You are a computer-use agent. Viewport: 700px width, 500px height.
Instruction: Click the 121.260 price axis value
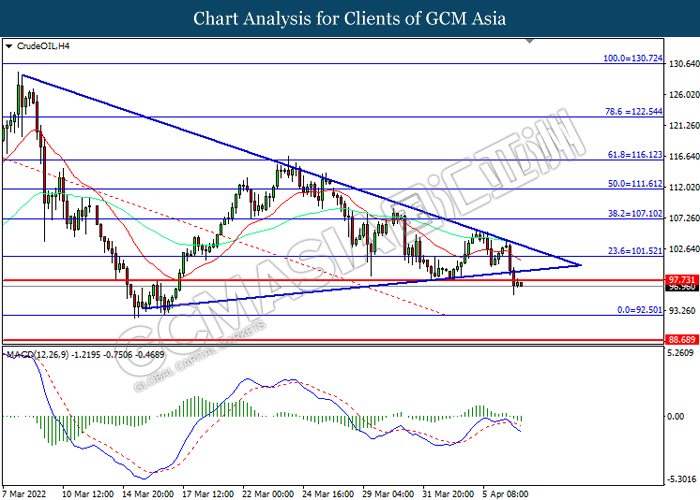point(683,126)
